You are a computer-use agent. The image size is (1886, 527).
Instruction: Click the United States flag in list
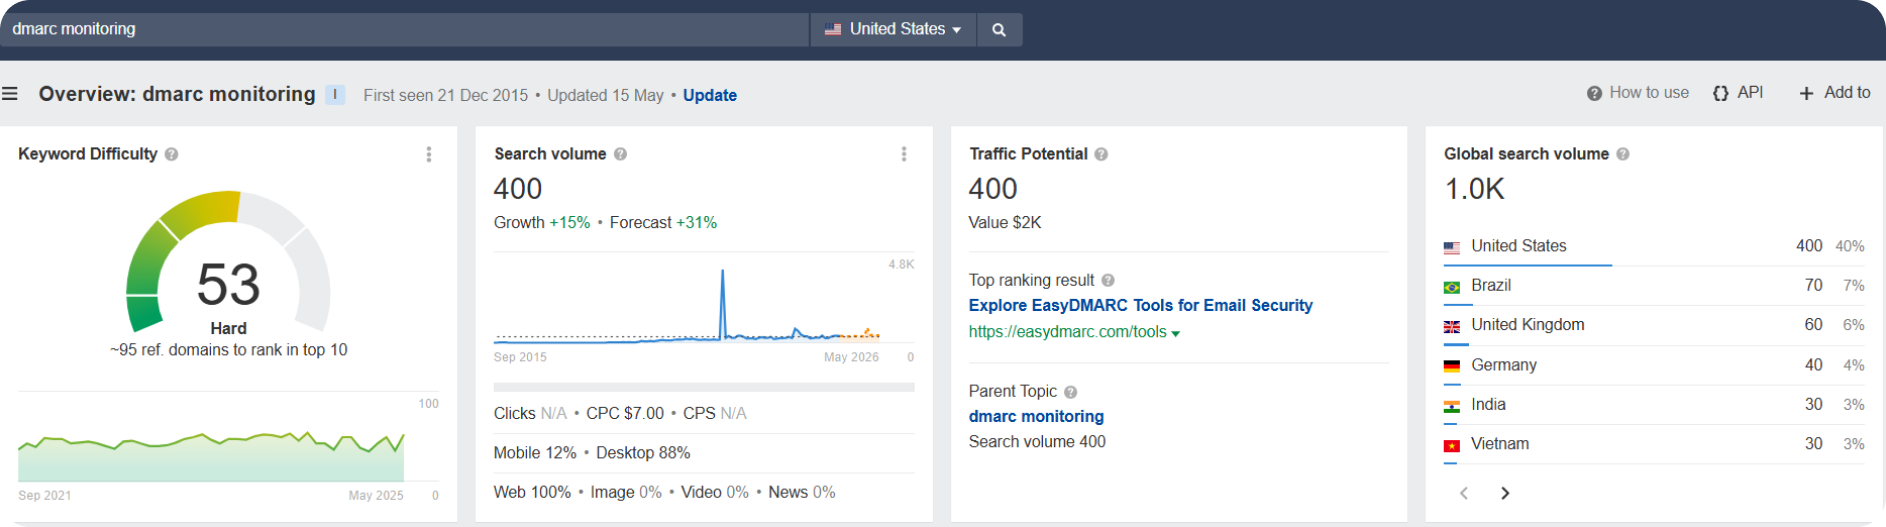[1452, 247]
